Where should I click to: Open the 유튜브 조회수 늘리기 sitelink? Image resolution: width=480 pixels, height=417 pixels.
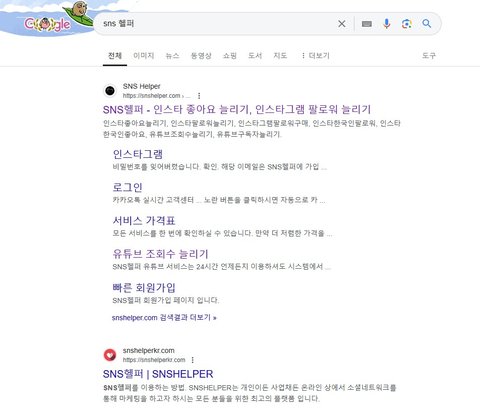(x=160, y=254)
